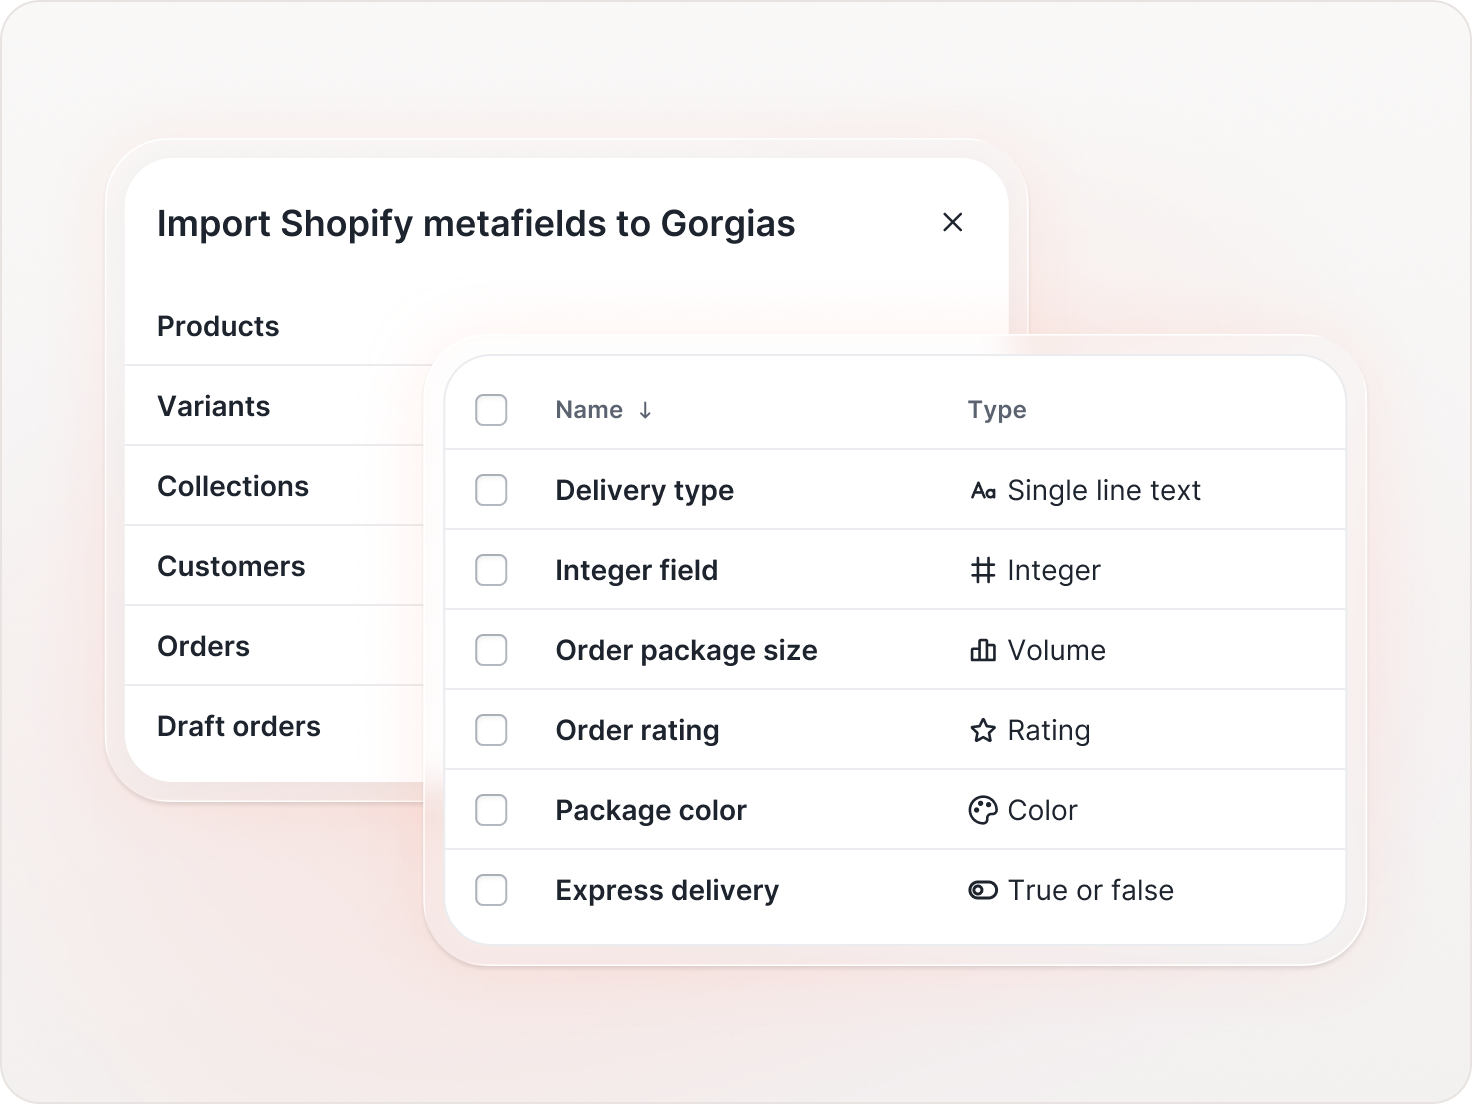
Task: Click the 'Express delivery' name text
Action: [667, 890]
